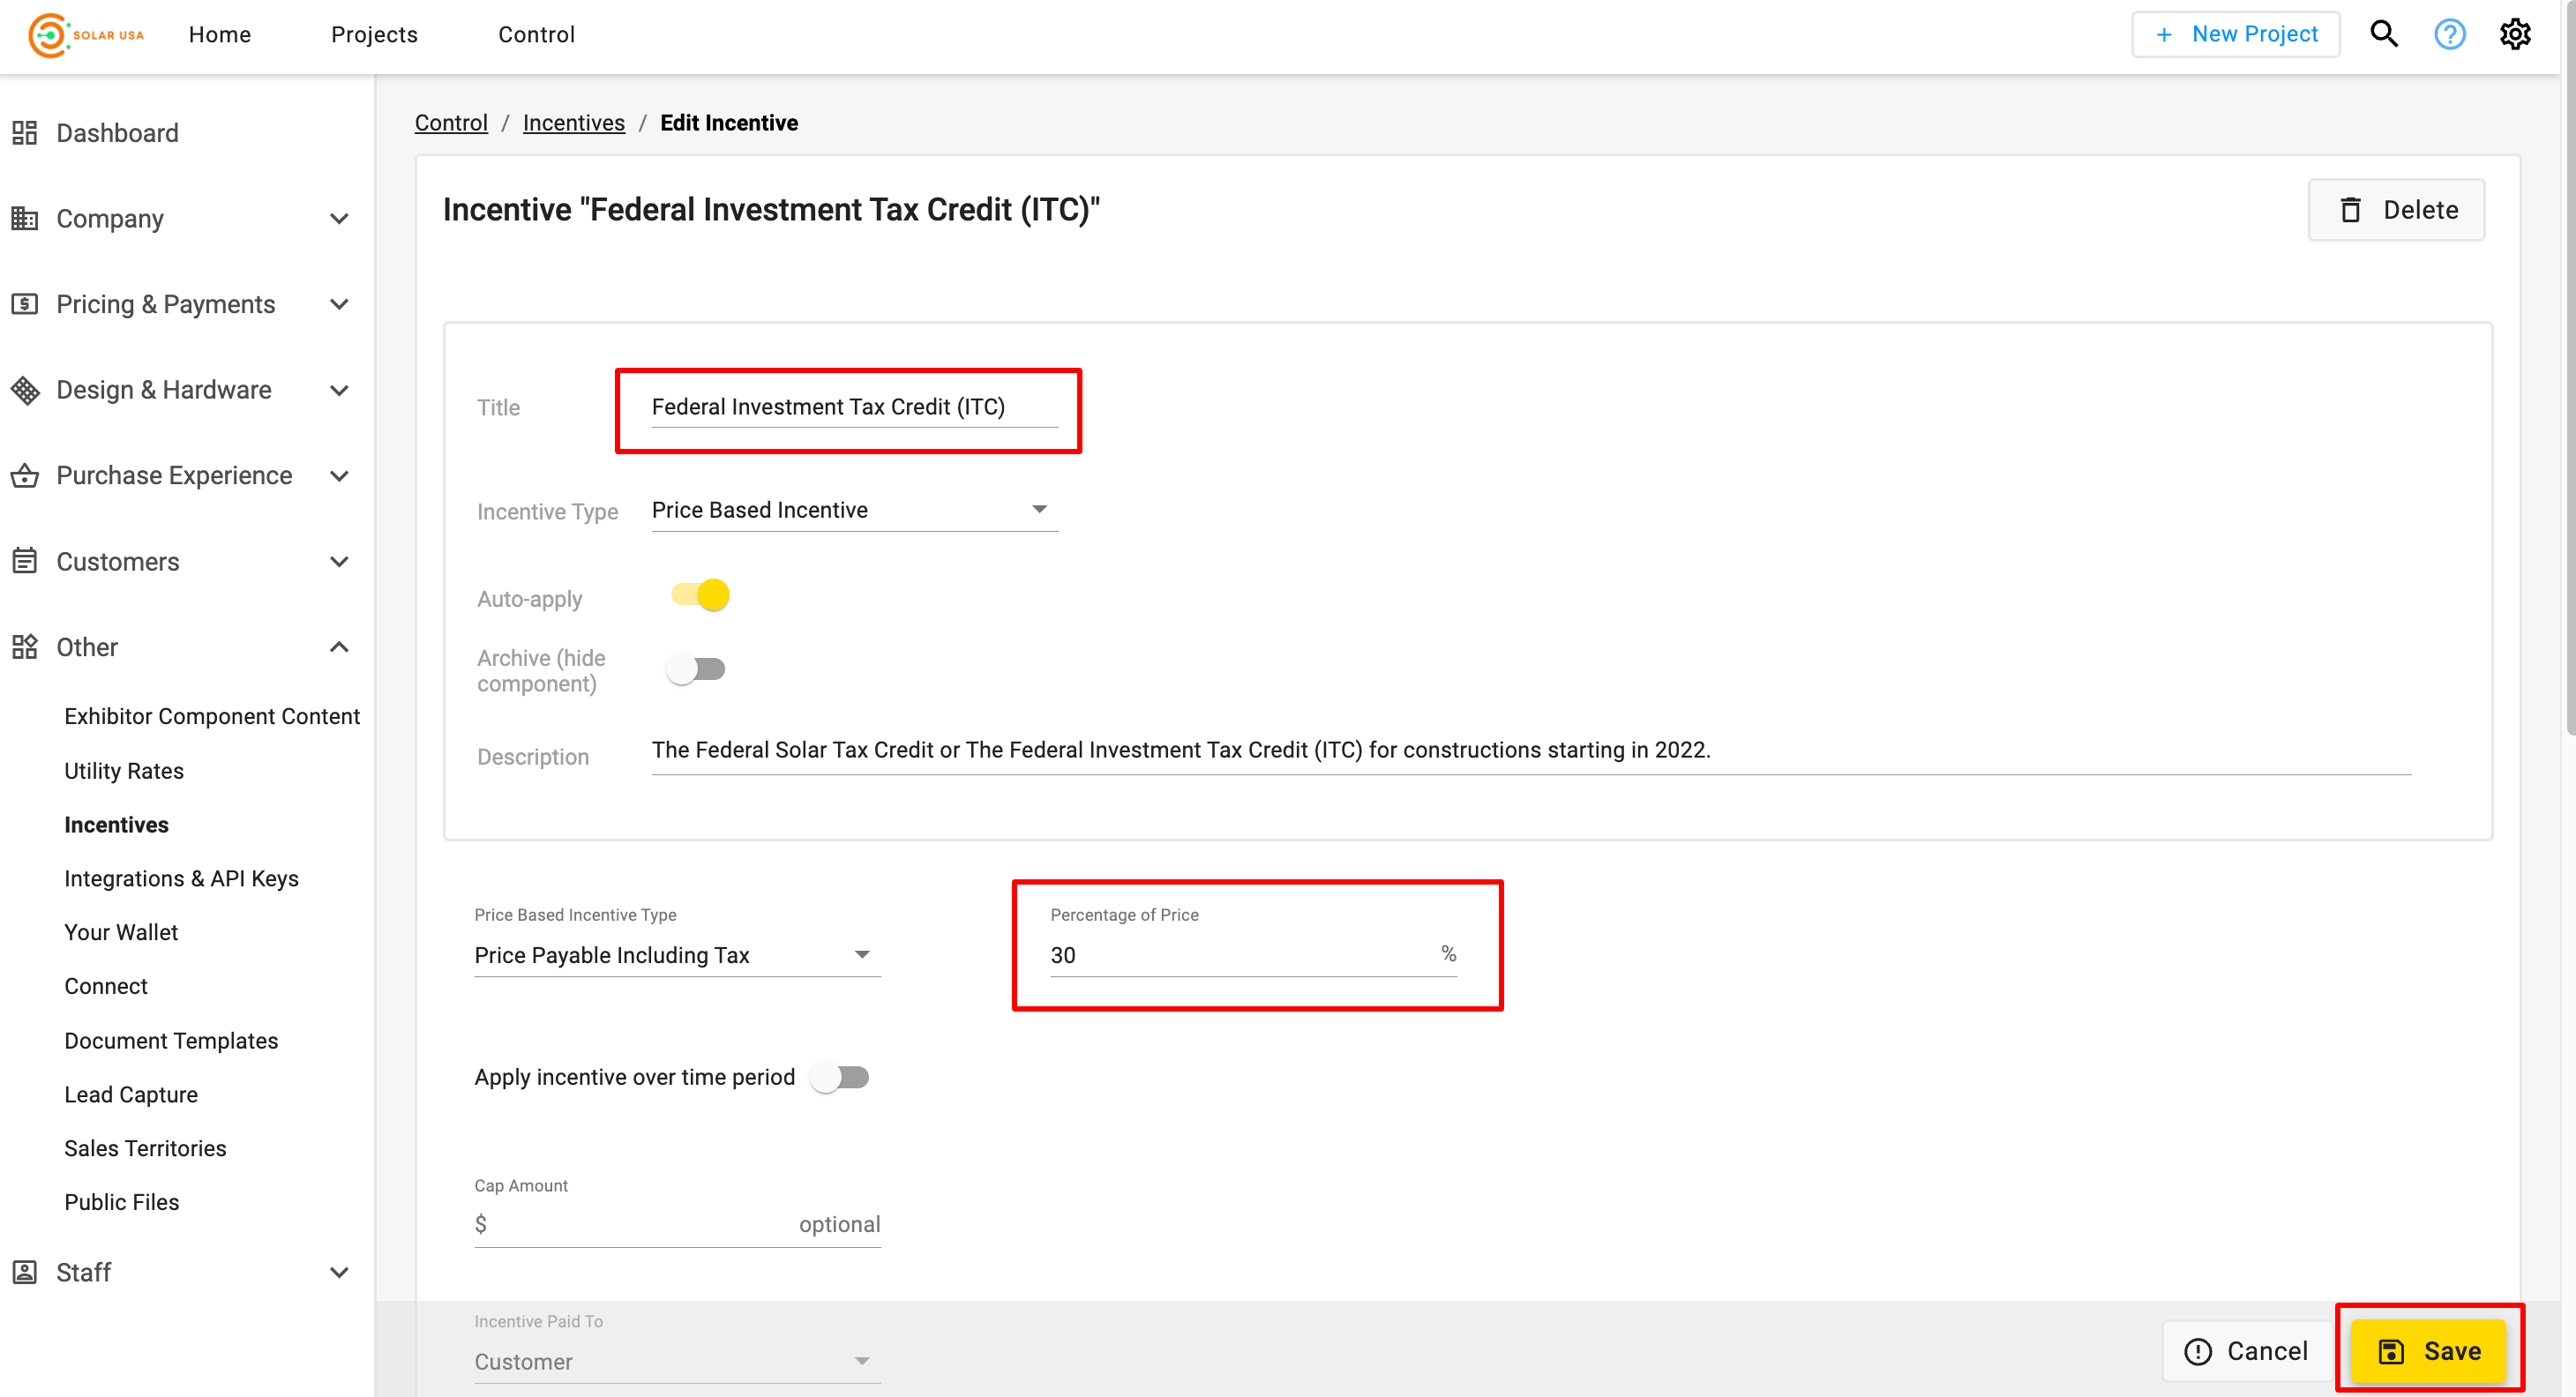The image size is (2576, 1397).
Task: Open Connect in the sidebar
Action: point(106,986)
